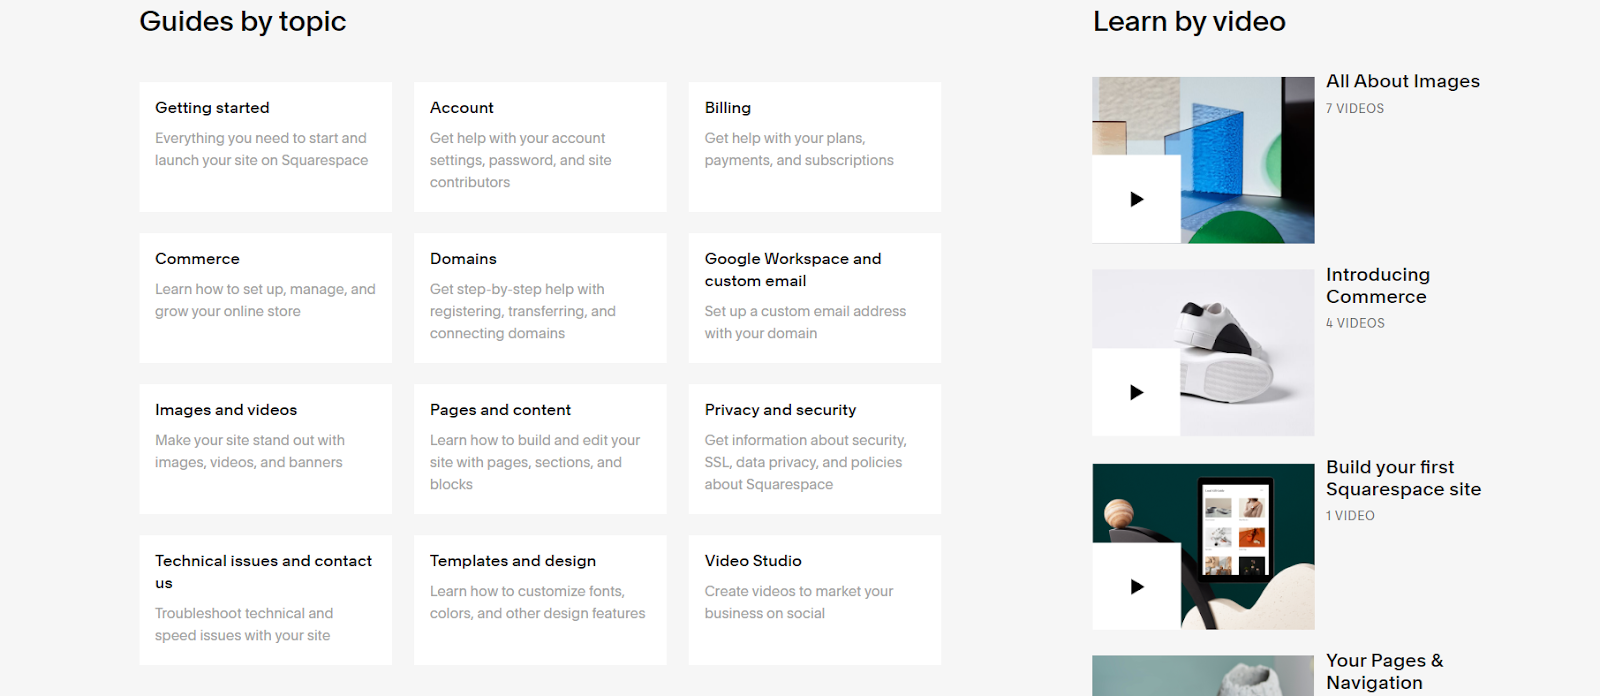Open the Video Studio guide card
1600x696 pixels.
click(x=815, y=600)
